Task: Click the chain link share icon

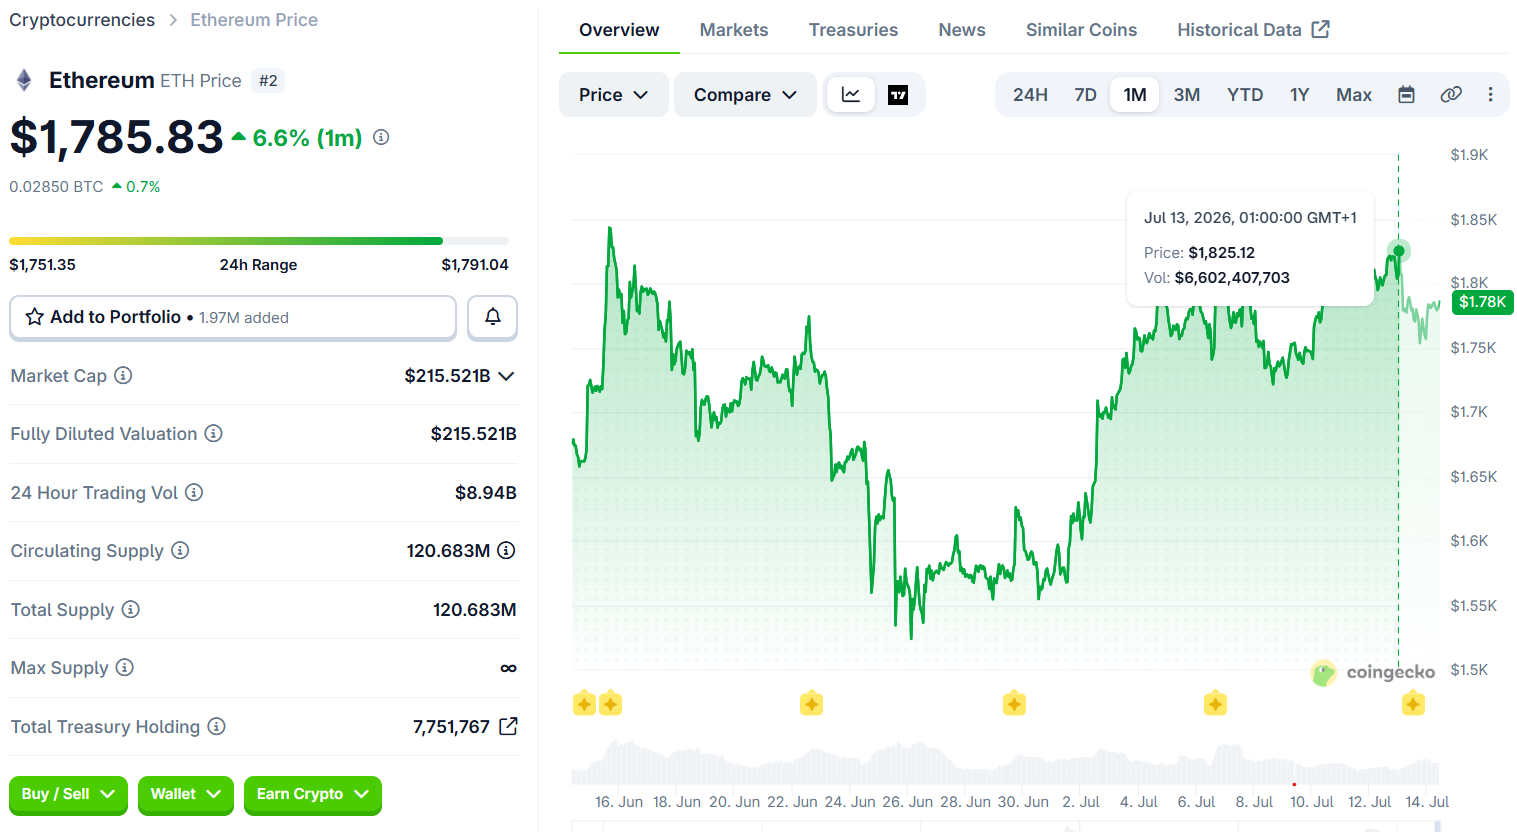Action: [x=1451, y=95]
